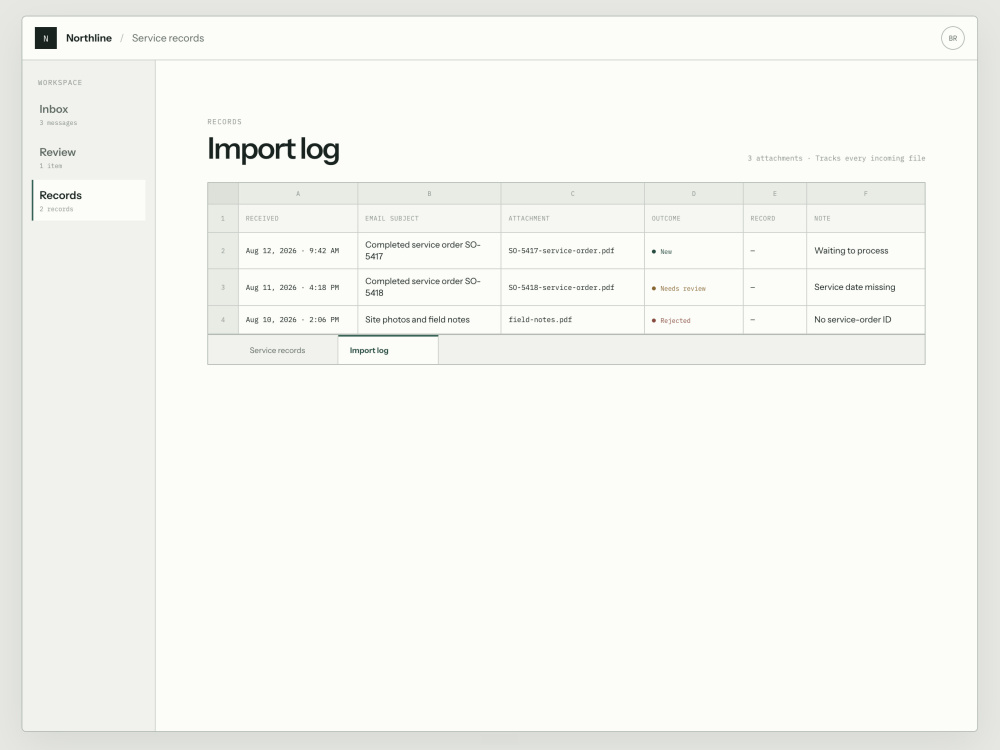Click the Aug 12, 2026 9:42 AM cell
This screenshot has height=750, width=1000.
click(298, 251)
